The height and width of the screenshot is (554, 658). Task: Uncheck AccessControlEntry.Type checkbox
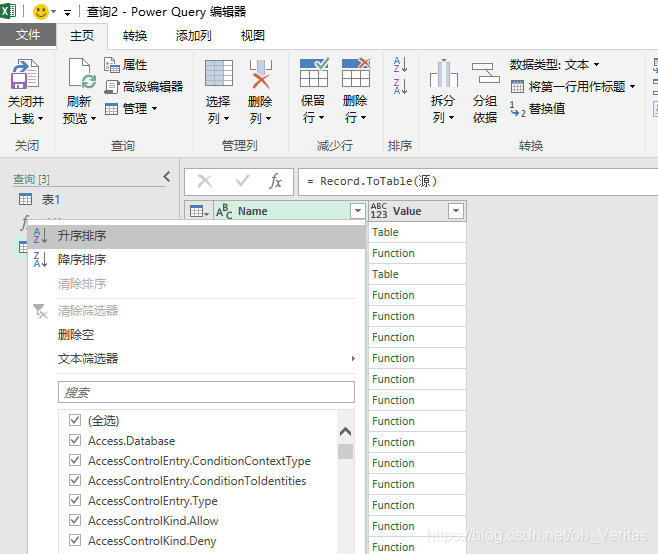pyautogui.click(x=75, y=500)
